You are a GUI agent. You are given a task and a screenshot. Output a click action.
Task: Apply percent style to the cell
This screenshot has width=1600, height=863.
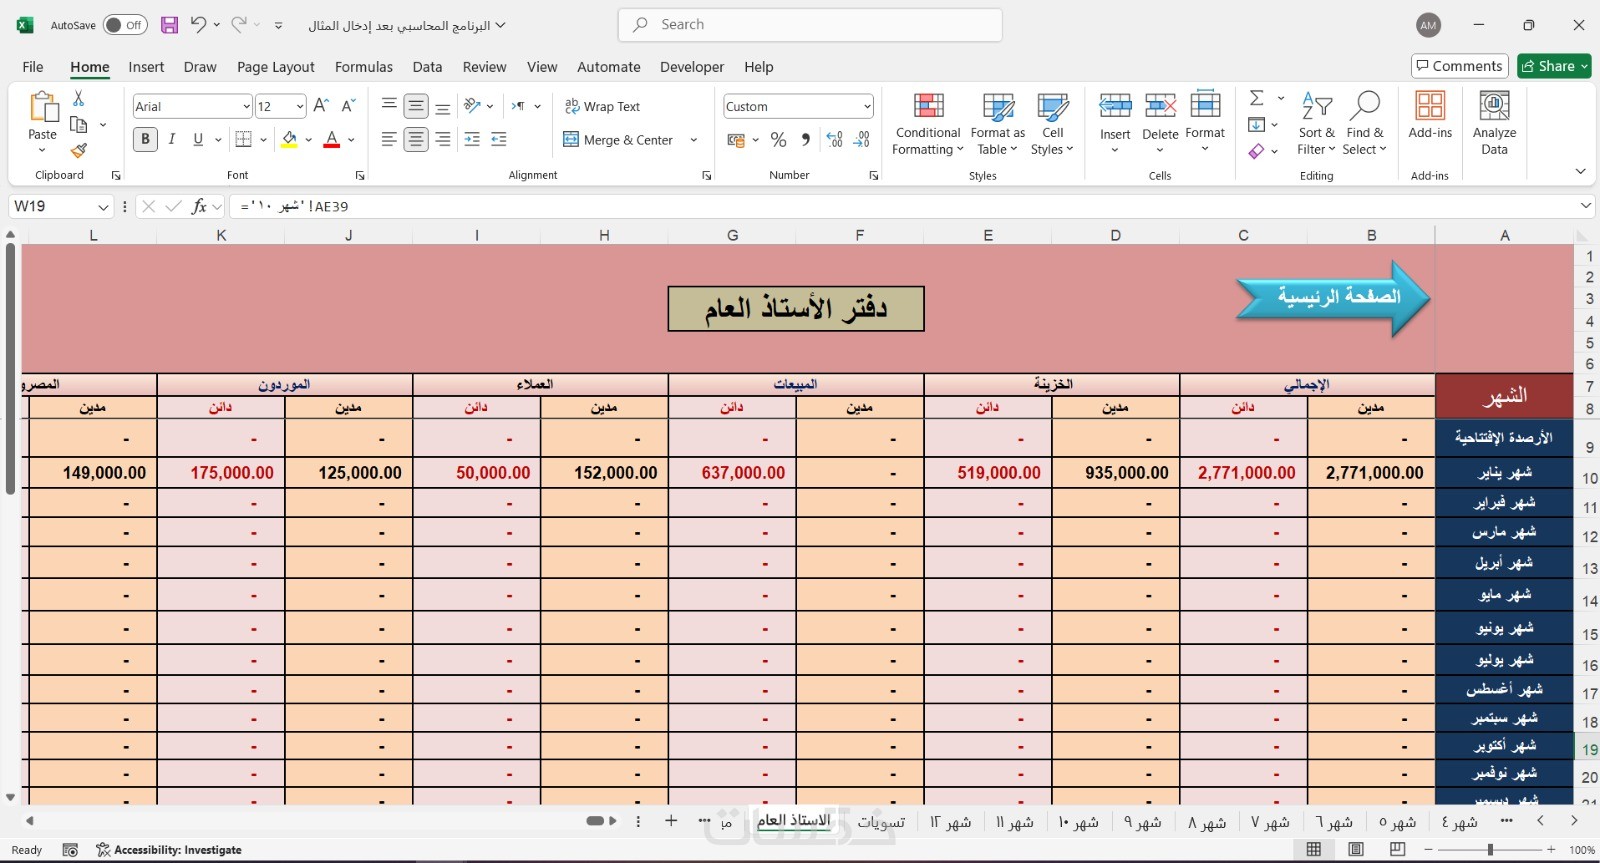click(x=778, y=140)
